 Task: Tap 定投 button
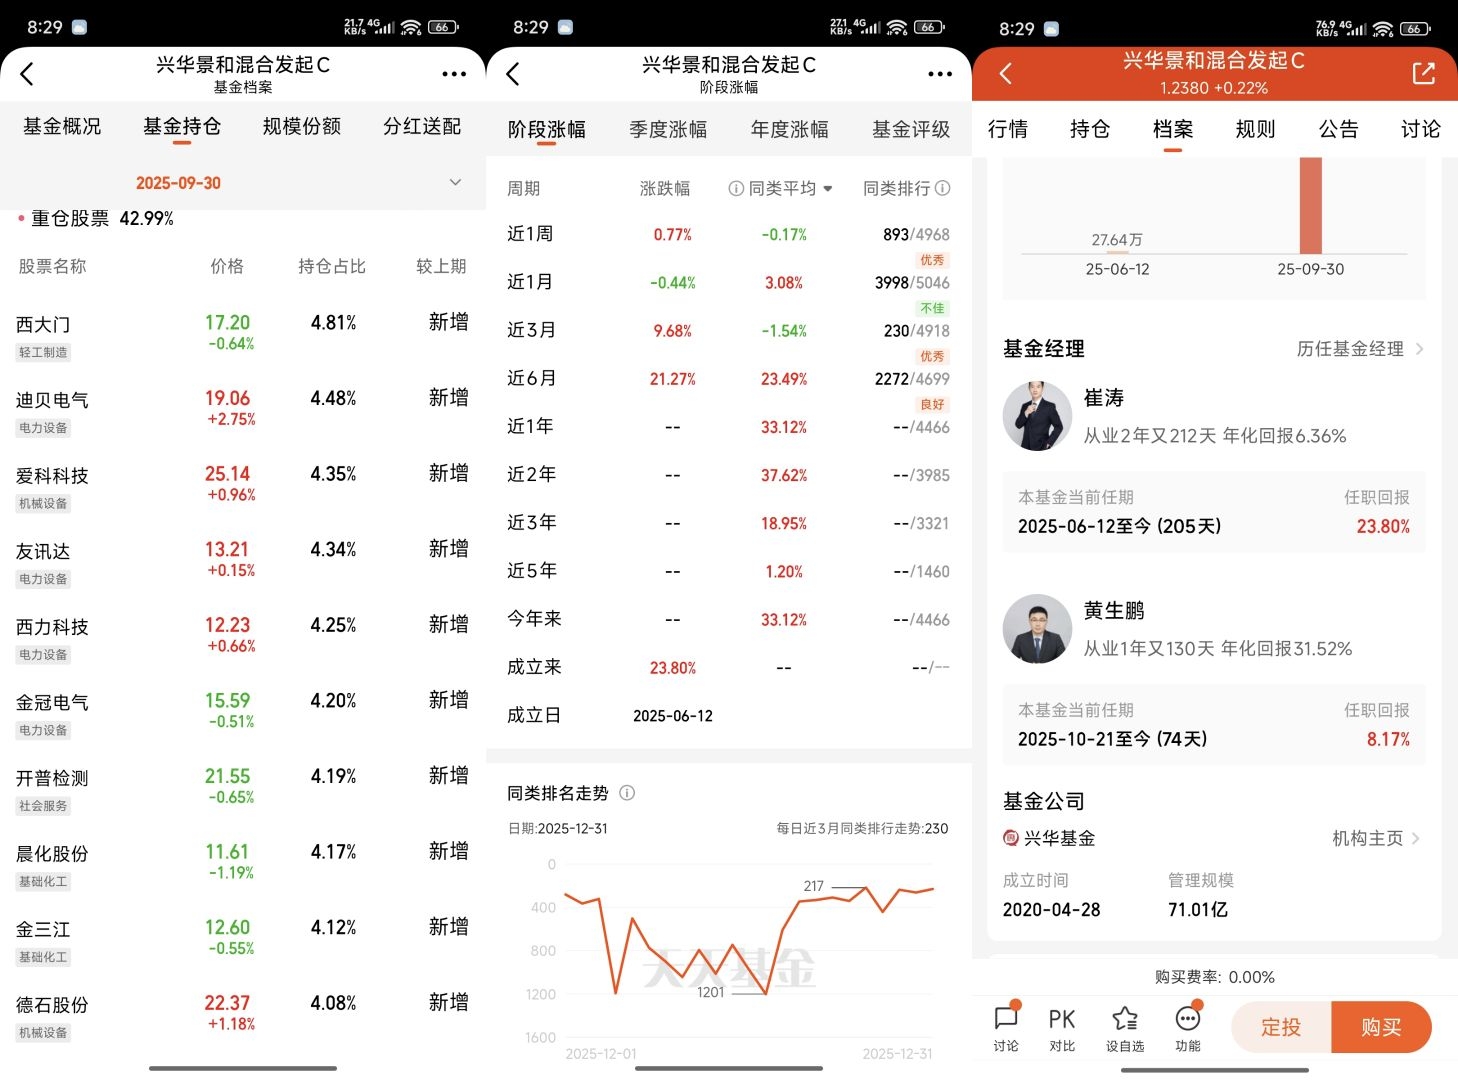click(x=1281, y=1027)
